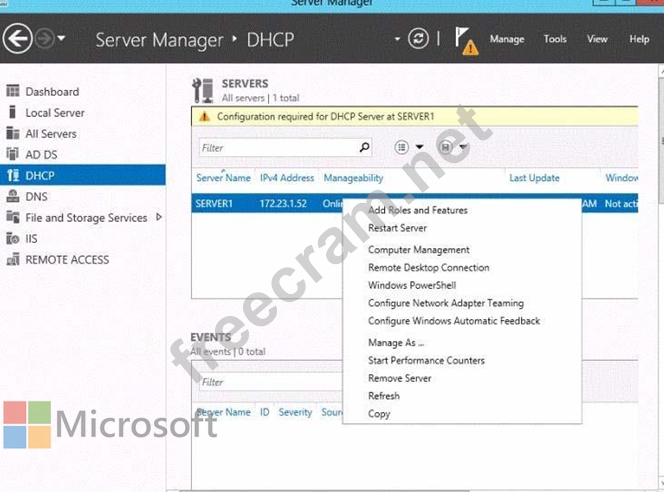
Task: Choose Refresh from context menu
Action: [x=384, y=396]
